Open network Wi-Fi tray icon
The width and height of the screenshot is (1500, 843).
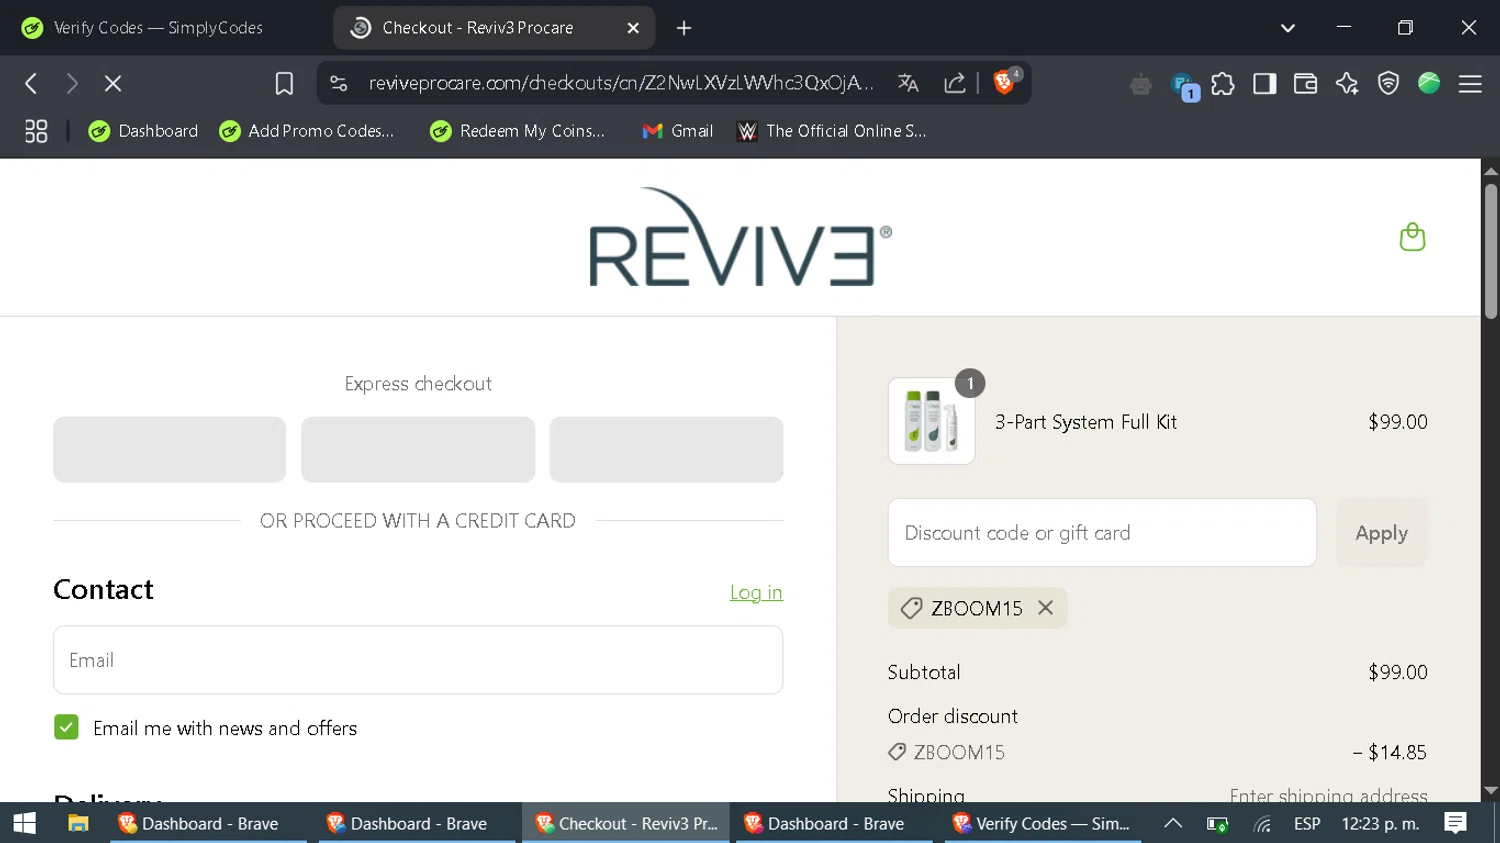click(x=1263, y=824)
